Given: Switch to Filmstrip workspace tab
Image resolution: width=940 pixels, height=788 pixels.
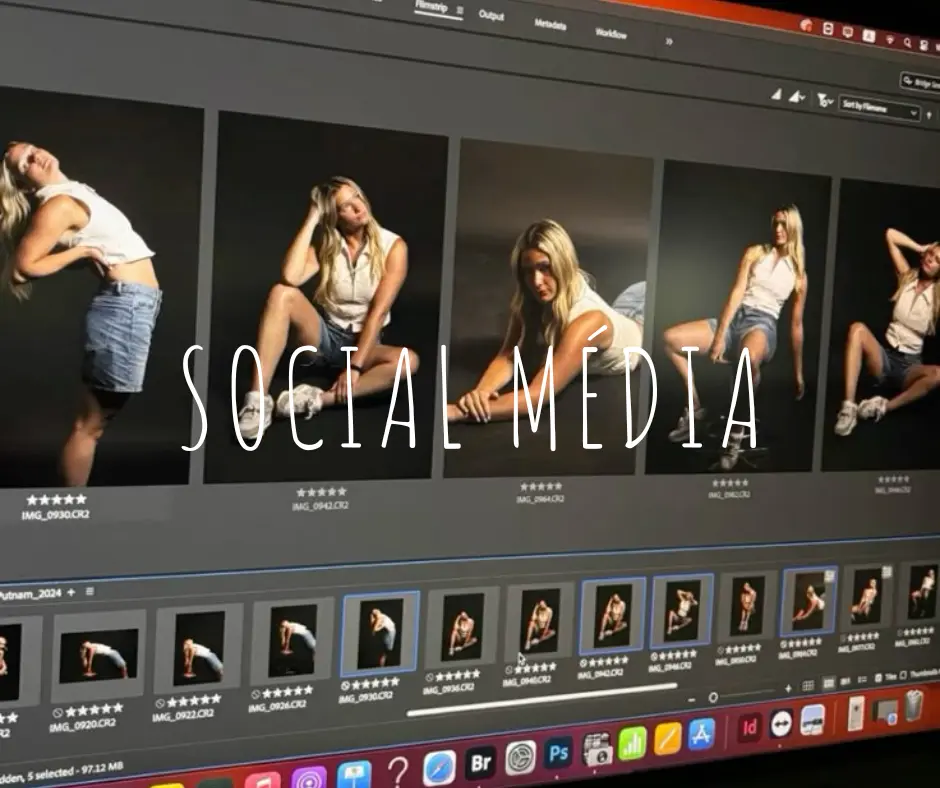Looking at the screenshot, I should (432, 6).
